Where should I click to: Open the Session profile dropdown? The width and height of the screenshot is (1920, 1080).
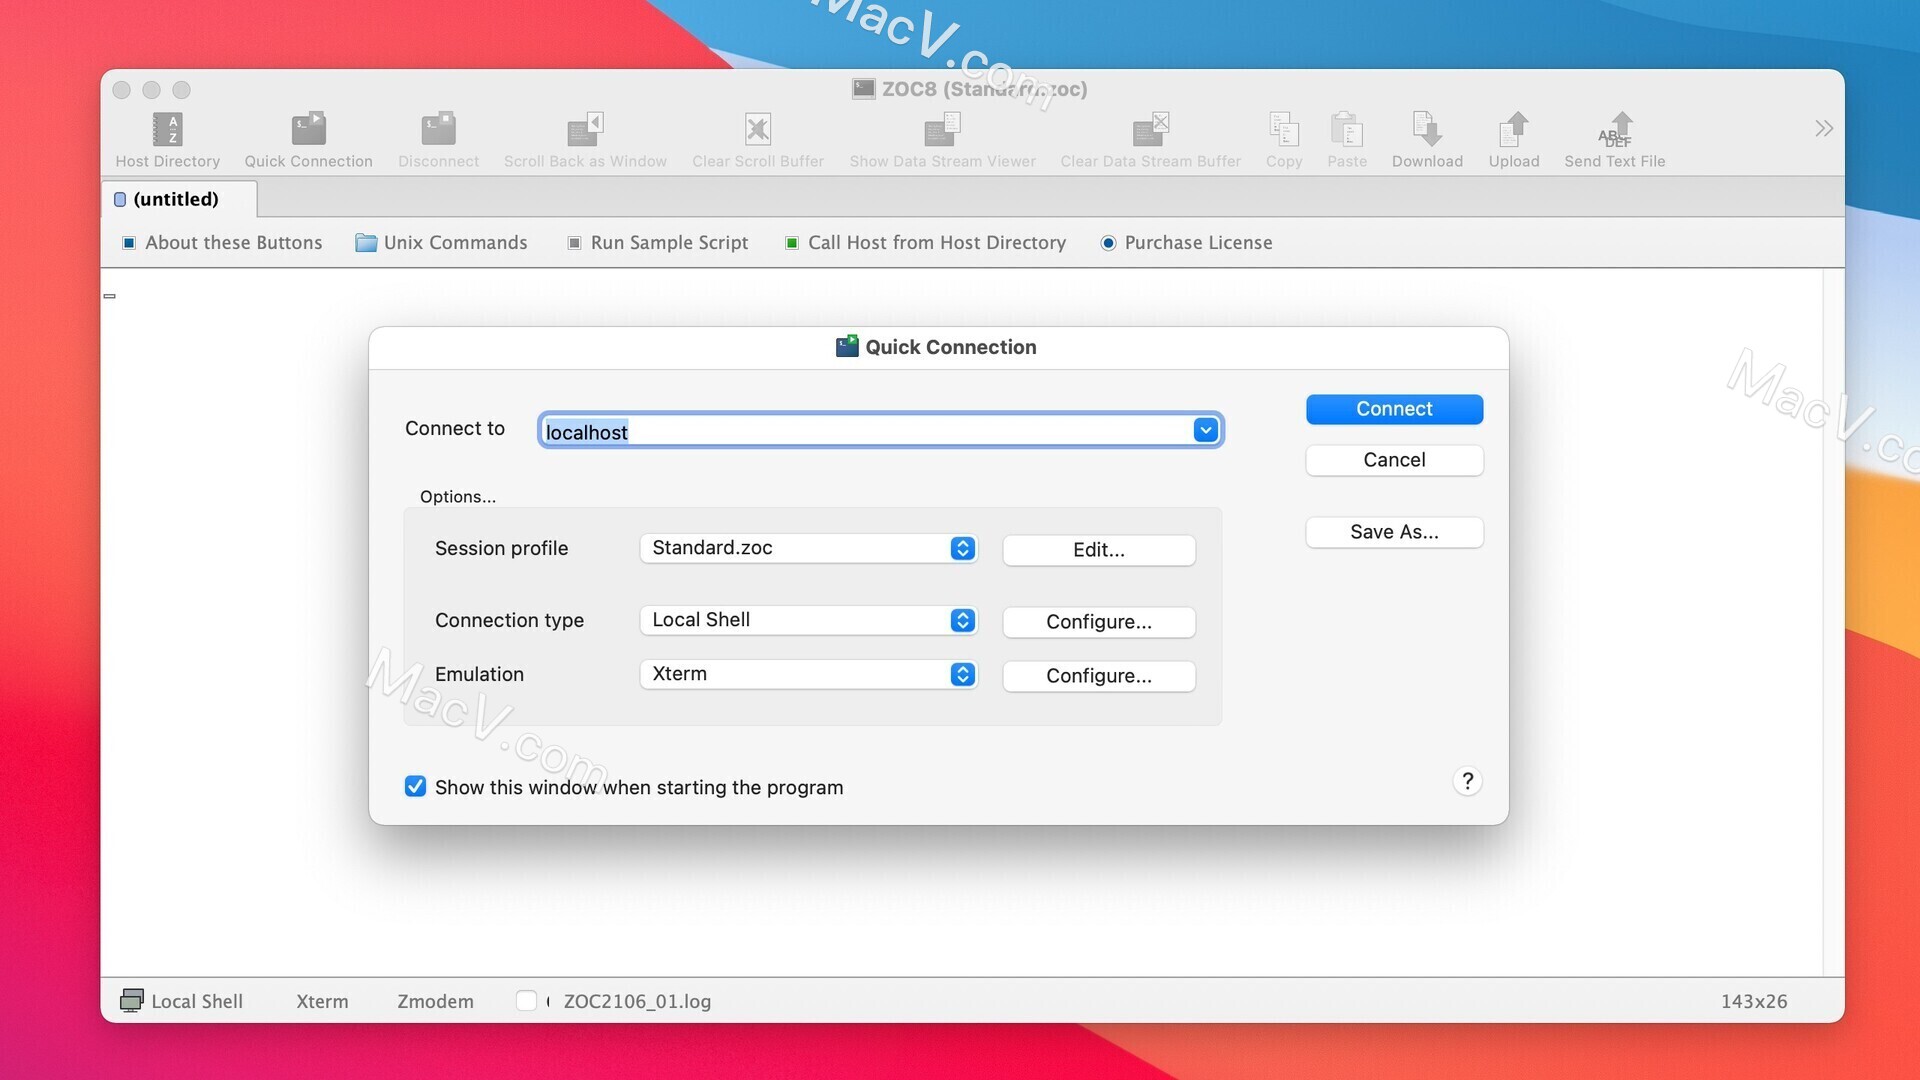pyautogui.click(x=808, y=548)
